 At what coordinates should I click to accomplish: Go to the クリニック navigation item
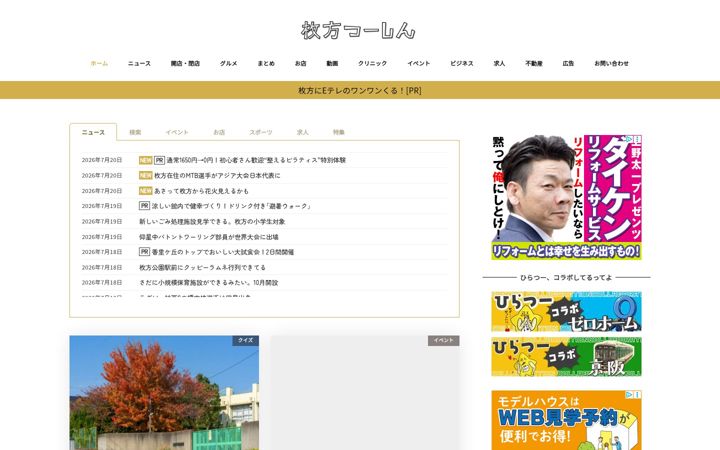tap(372, 63)
